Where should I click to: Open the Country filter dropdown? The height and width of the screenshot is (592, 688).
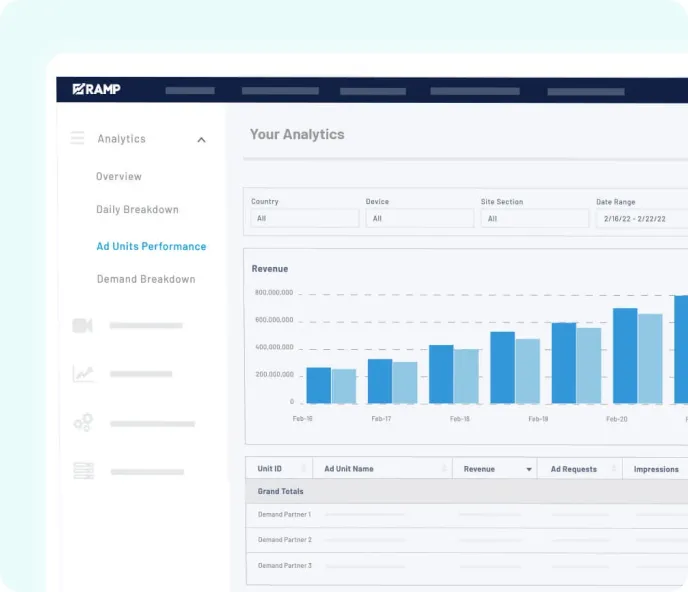click(x=305, y=218)
